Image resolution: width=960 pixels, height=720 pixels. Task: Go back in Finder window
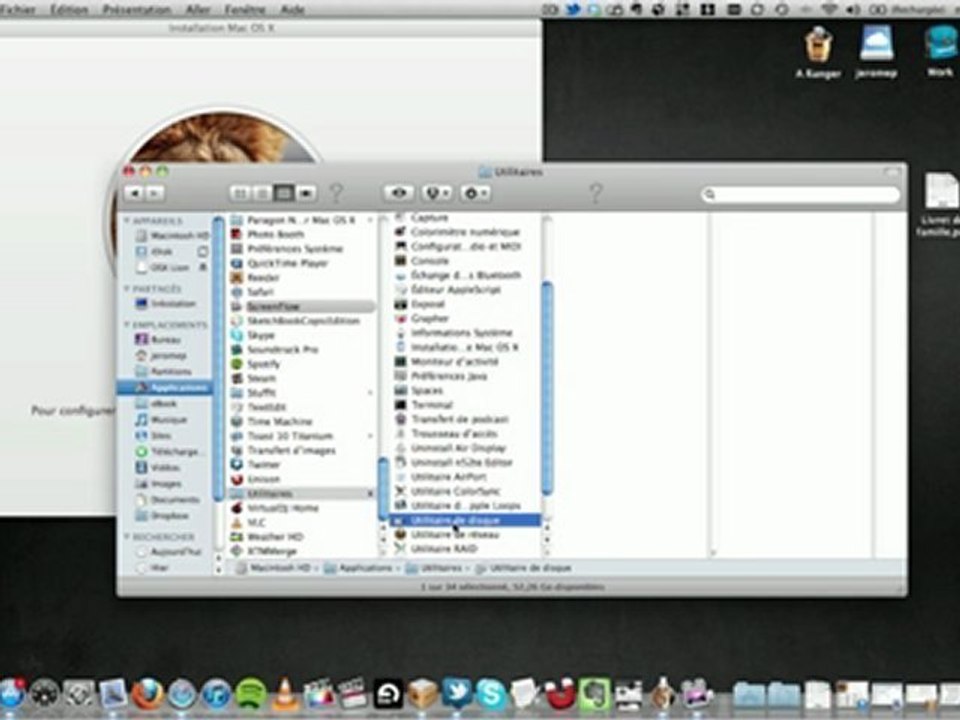pos(135,193)
